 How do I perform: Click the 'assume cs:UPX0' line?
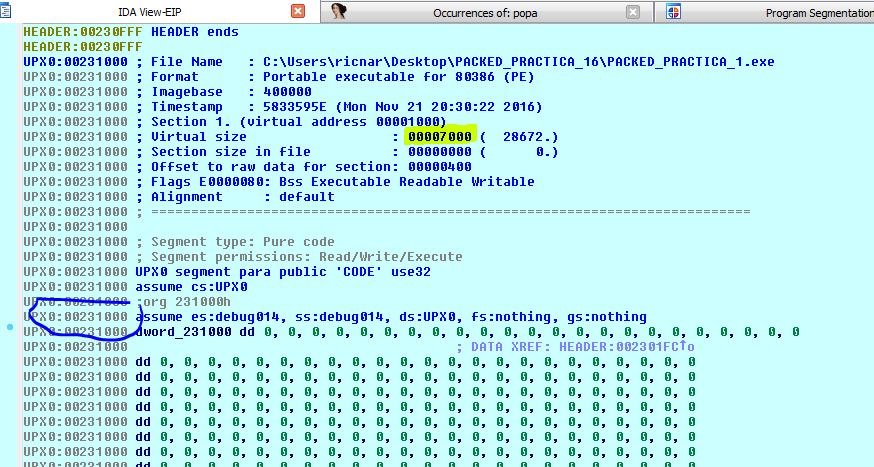(x=191, y=286)
